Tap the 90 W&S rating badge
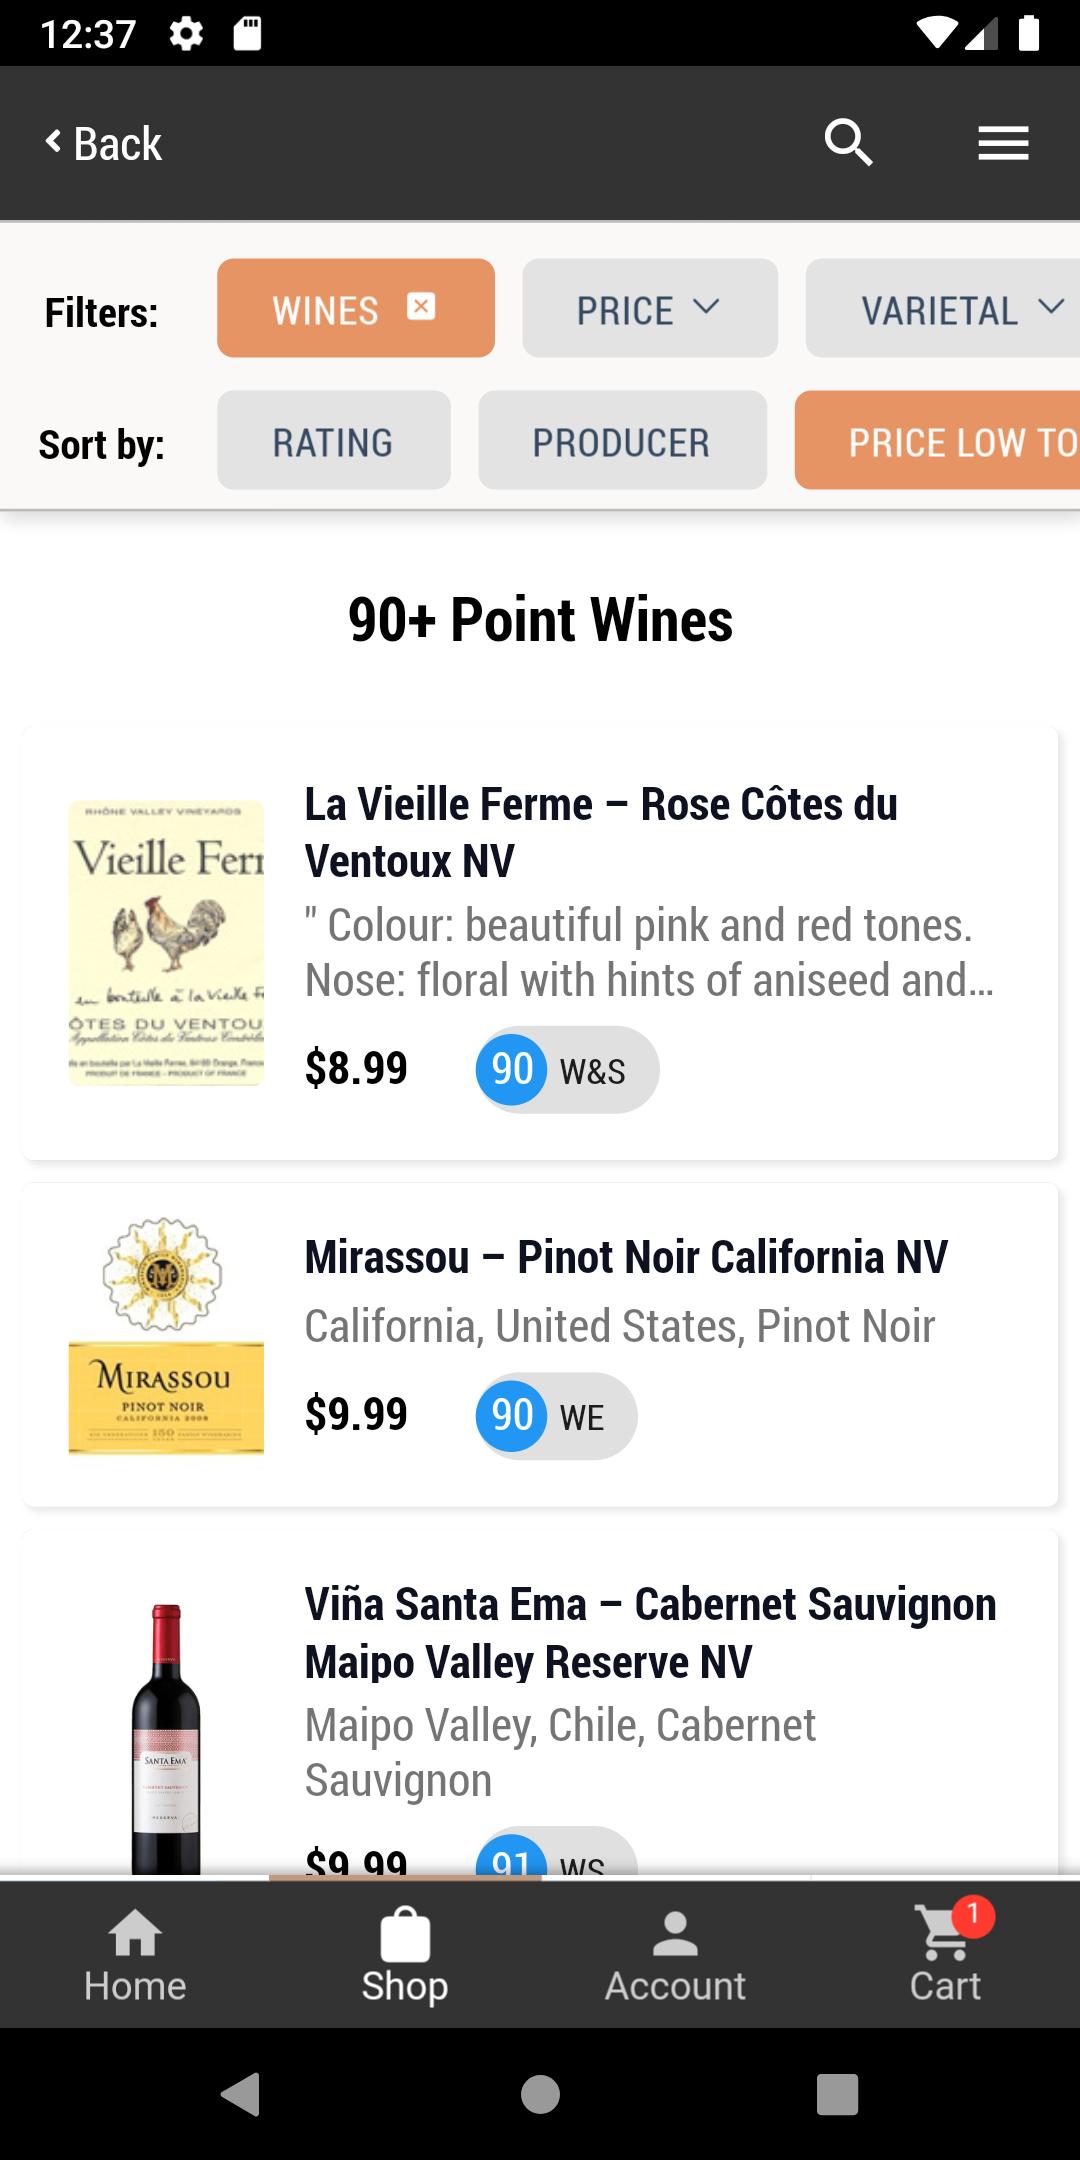1080x2160 pixels. (x=567, y=1069)
